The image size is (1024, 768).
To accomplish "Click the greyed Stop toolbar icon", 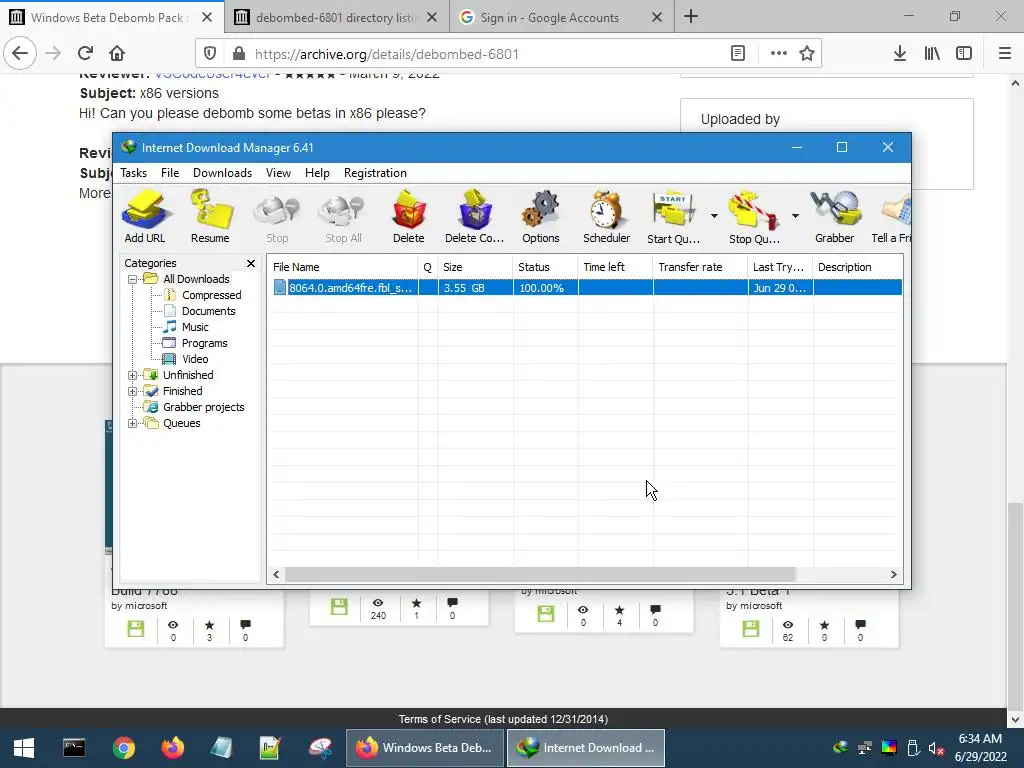I will click(x=277, y=217).
